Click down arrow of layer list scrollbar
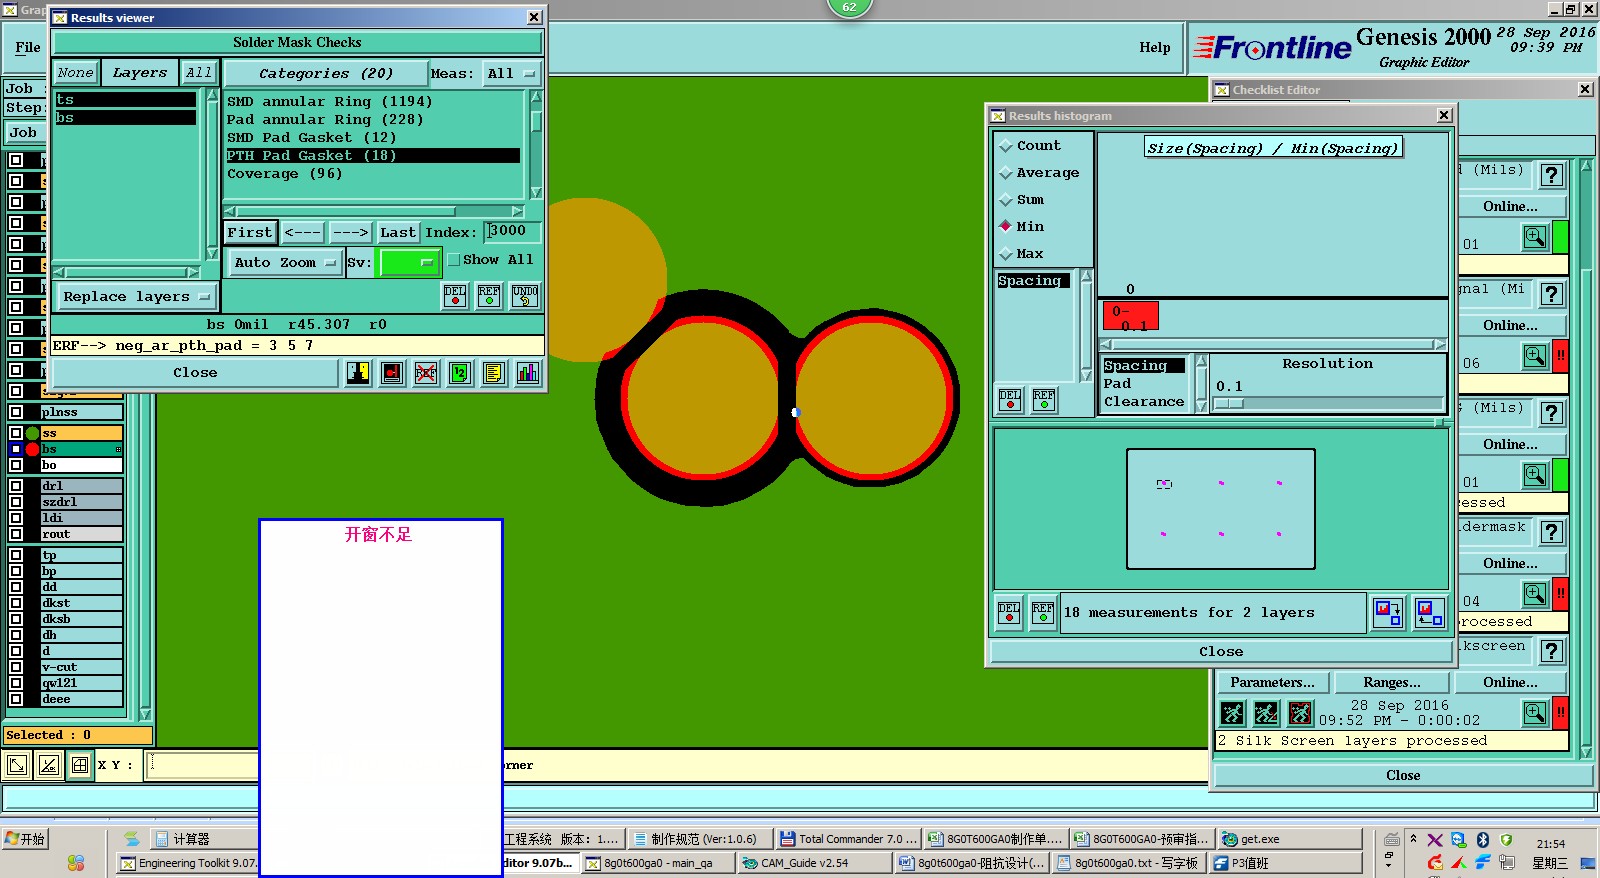 click(145, 714)
